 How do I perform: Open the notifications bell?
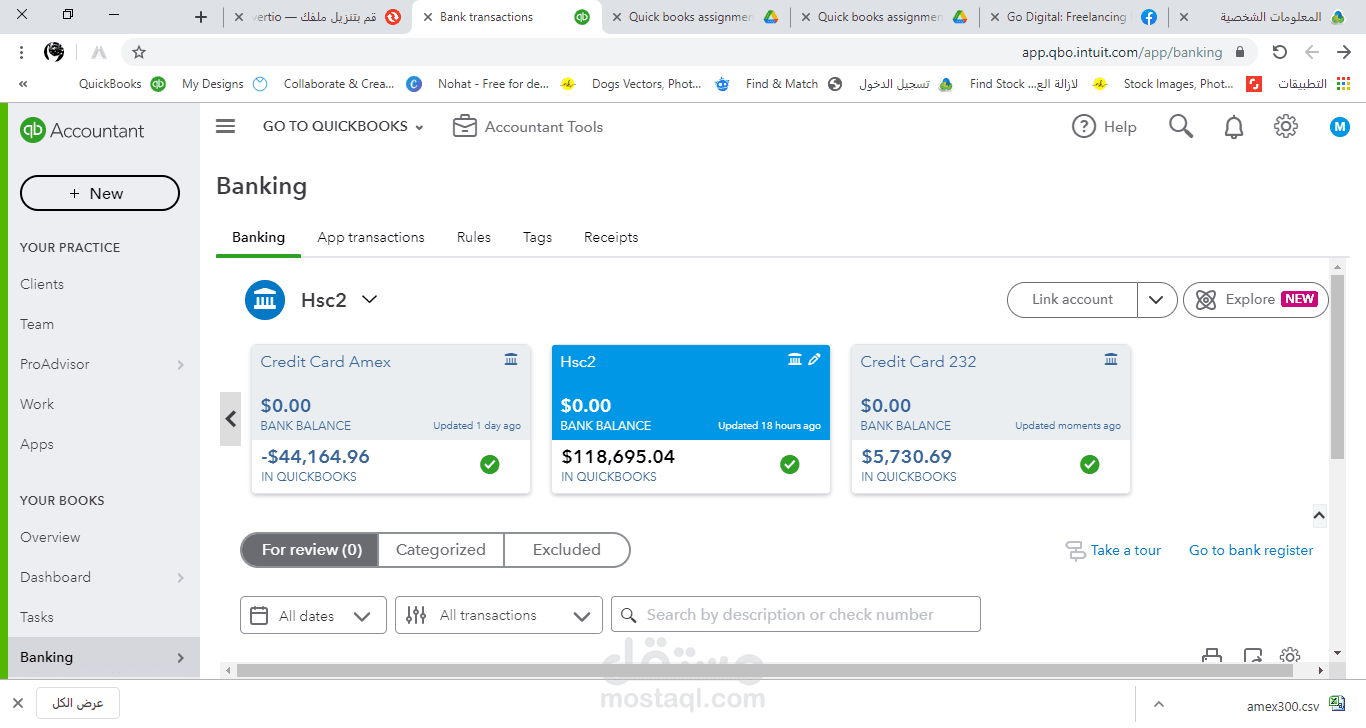(1234, 127)
